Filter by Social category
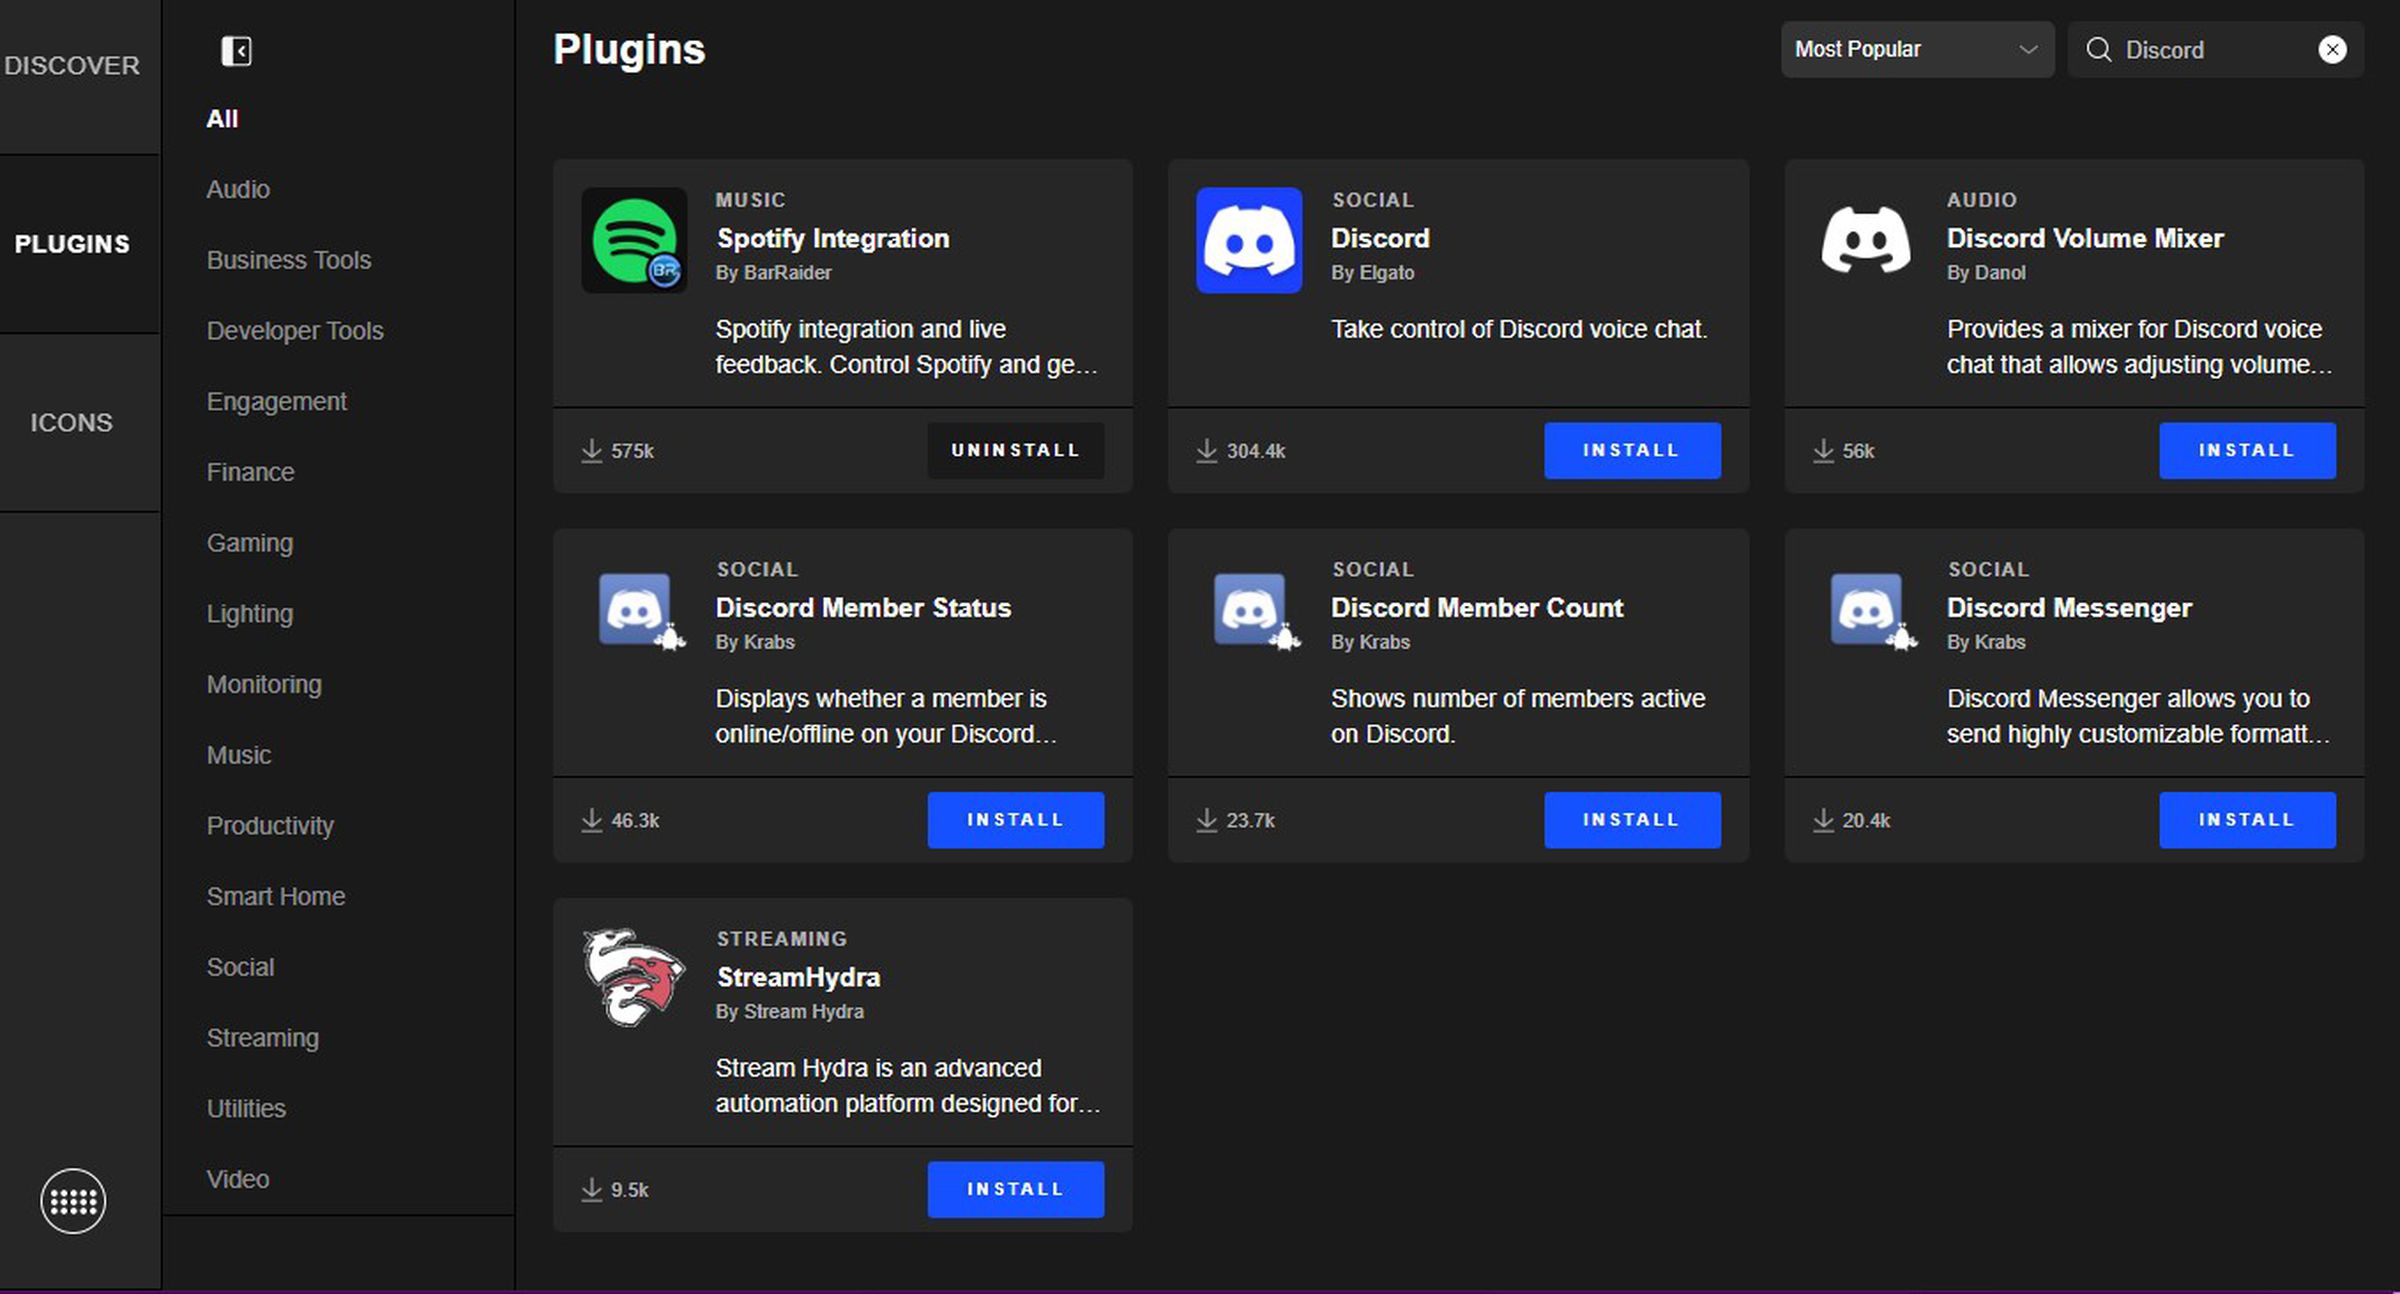This screenshot has width=2400, height=1294. (240, 967)
